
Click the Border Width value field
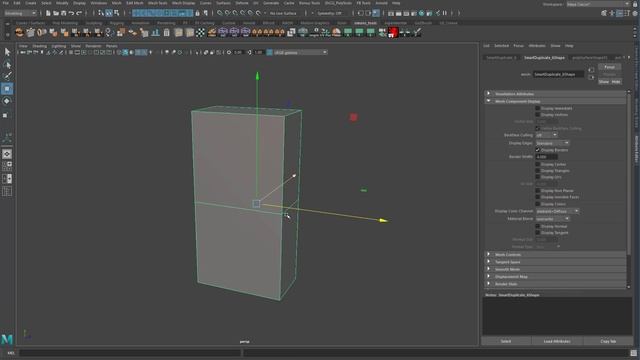coord(546,157)
